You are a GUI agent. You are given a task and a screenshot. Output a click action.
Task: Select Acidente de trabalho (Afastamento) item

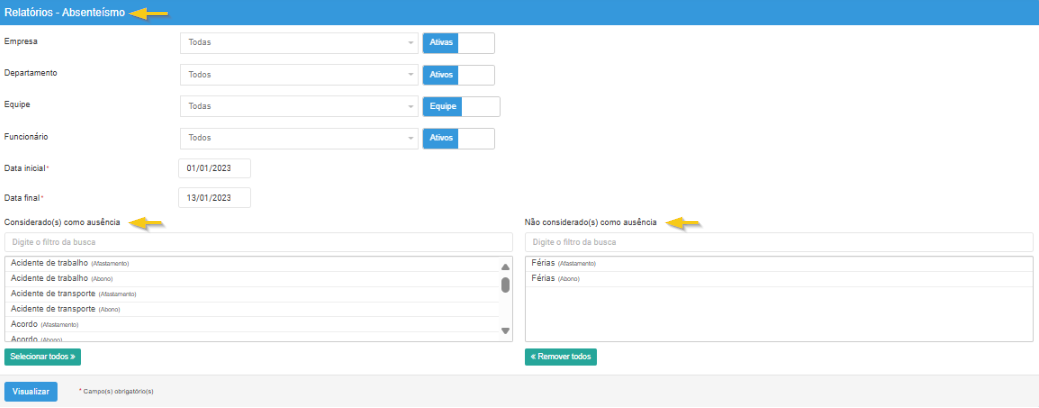click(70, 263)
